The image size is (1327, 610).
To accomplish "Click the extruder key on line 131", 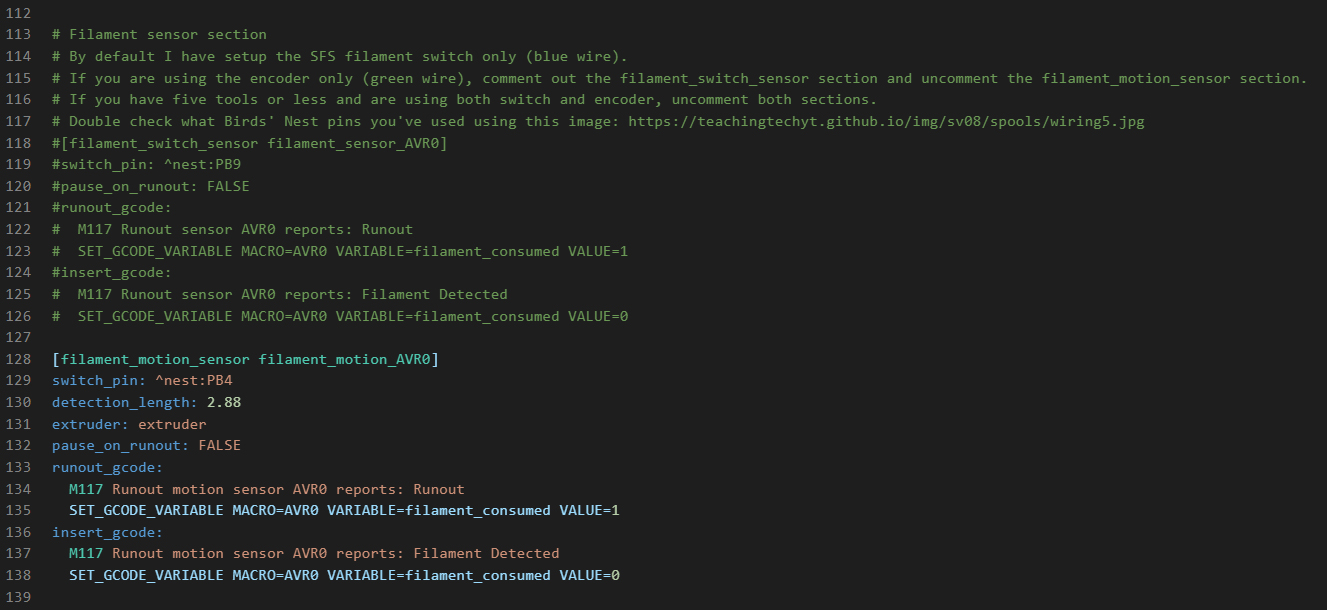I will pyautogui.click(x=90, y=424).
